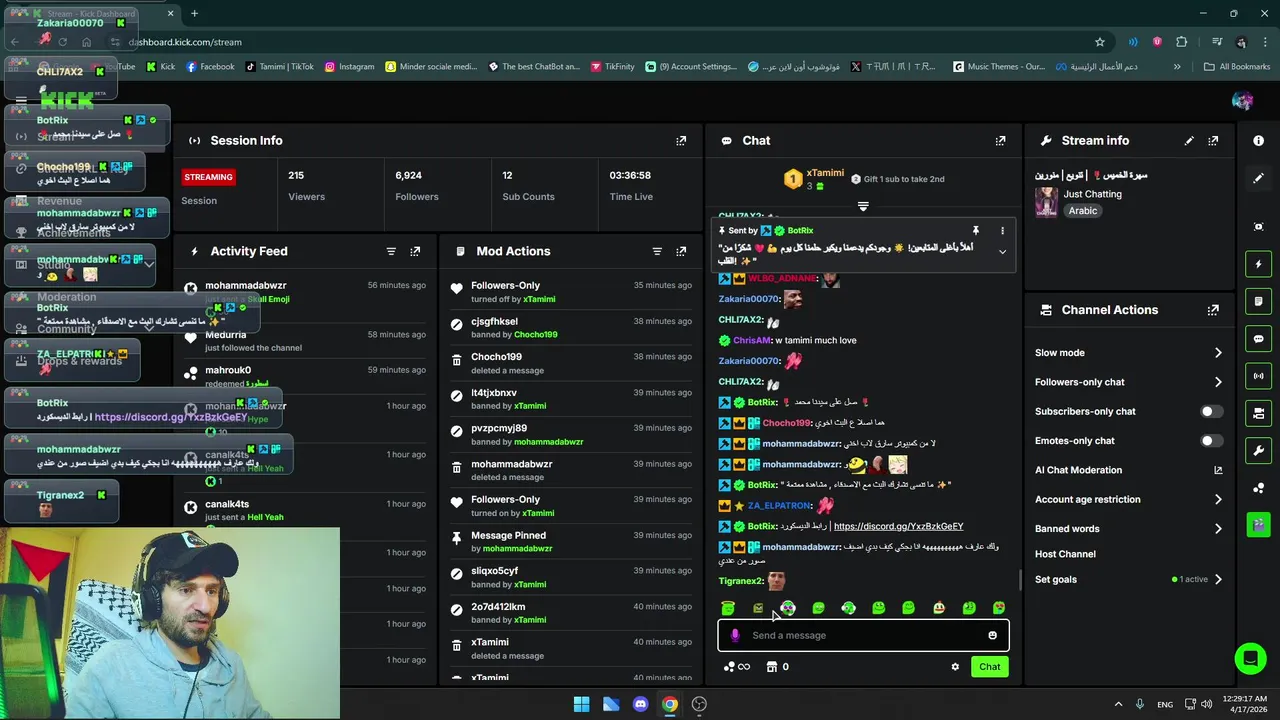Viewport: 1280px width, 720px height.
Task: Open Mod Actions filter options
Action: (657, 252)
